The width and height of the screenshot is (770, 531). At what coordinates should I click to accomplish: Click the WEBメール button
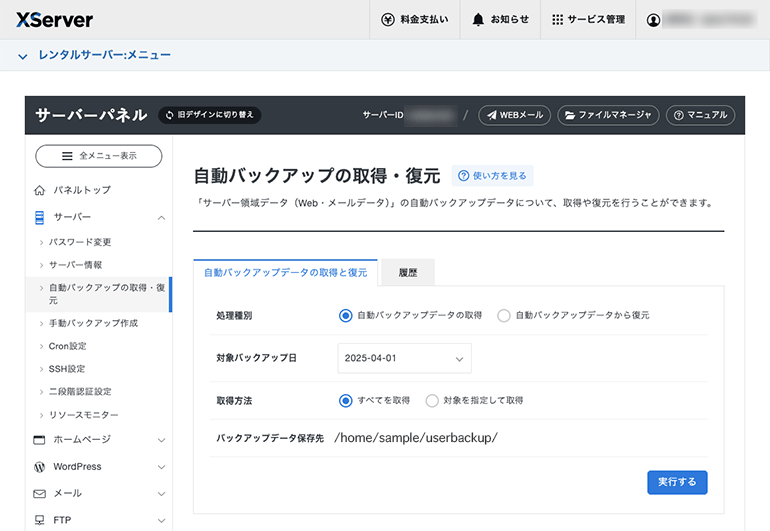pyautogui.click(x=515, y=115)
